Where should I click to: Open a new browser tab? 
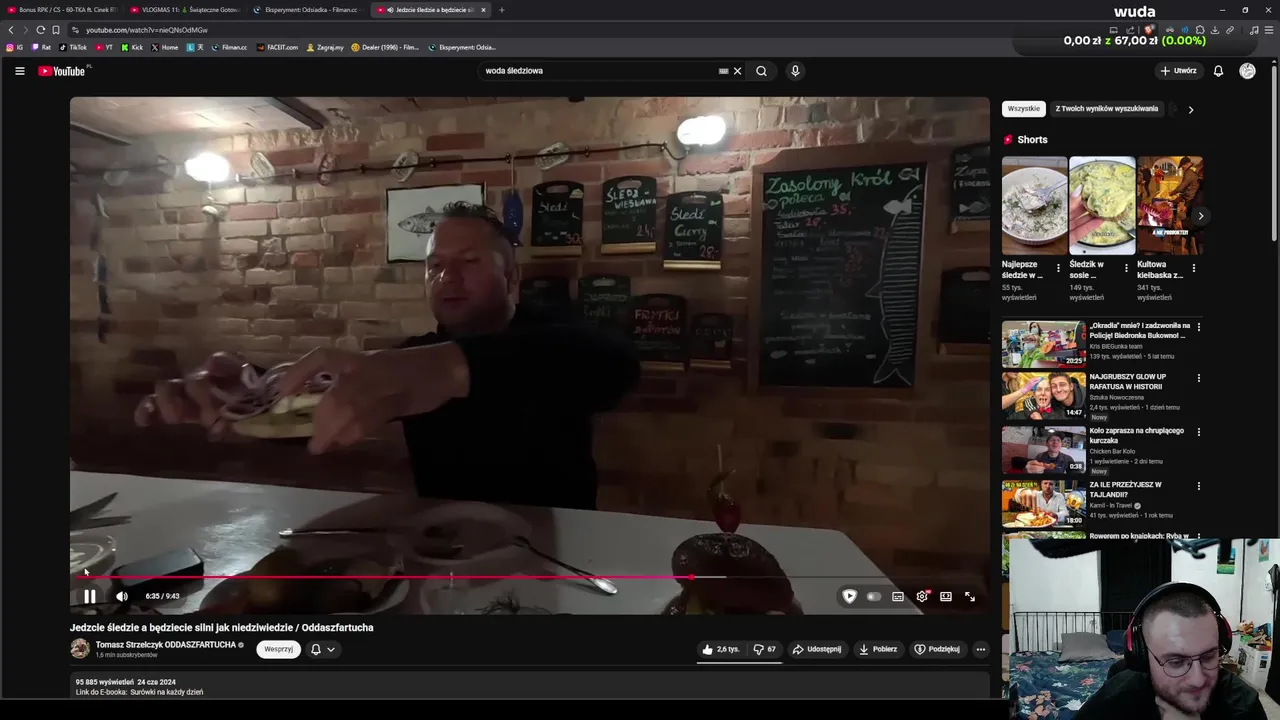coord(502,10)
